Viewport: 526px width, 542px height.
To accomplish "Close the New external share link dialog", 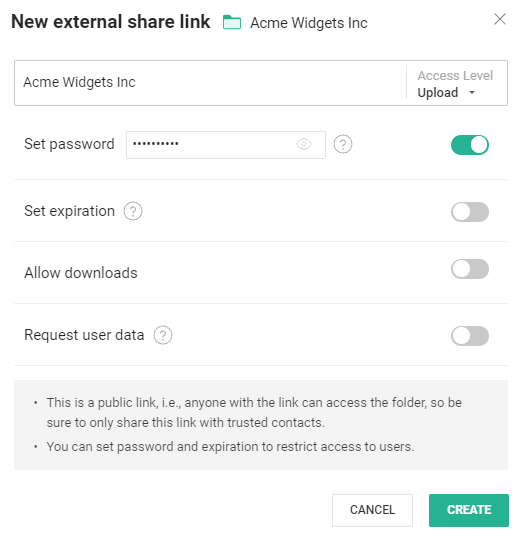I will (x=500, y=19).
